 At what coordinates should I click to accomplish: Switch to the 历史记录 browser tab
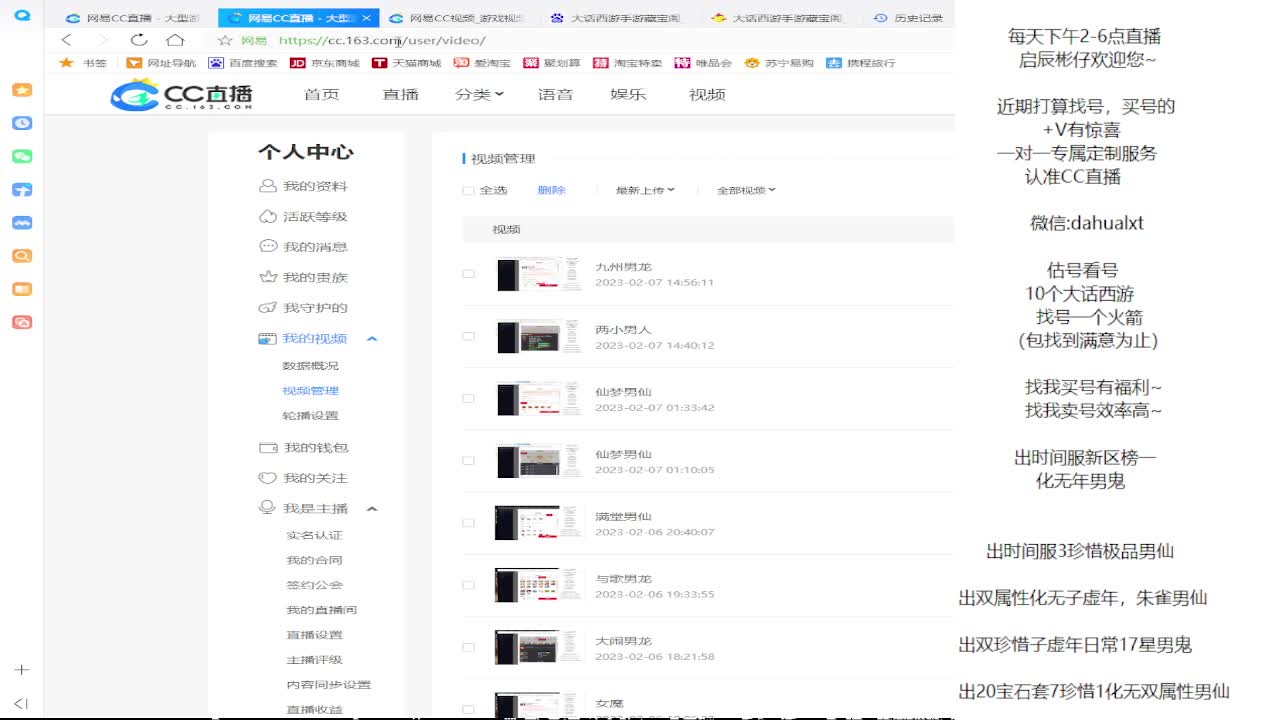(x=908, y=18)
